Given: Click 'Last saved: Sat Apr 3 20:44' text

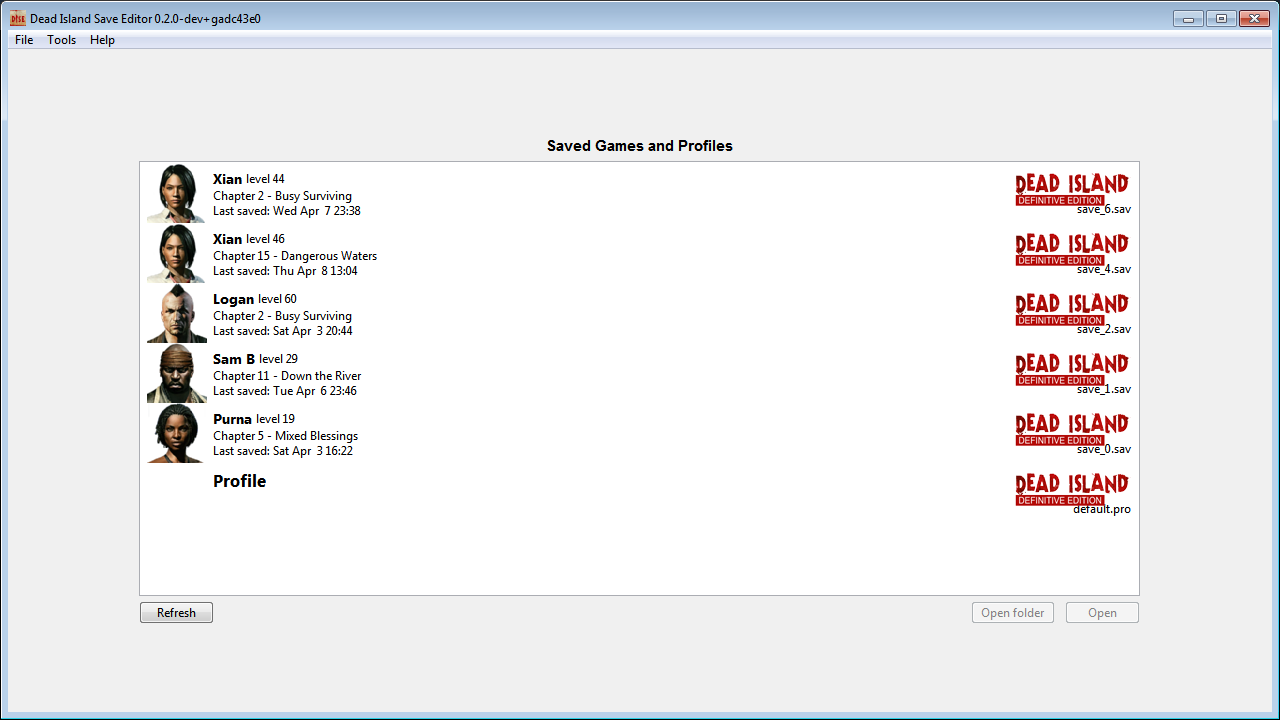Looking at the screenshot, I should coord(283,331).
